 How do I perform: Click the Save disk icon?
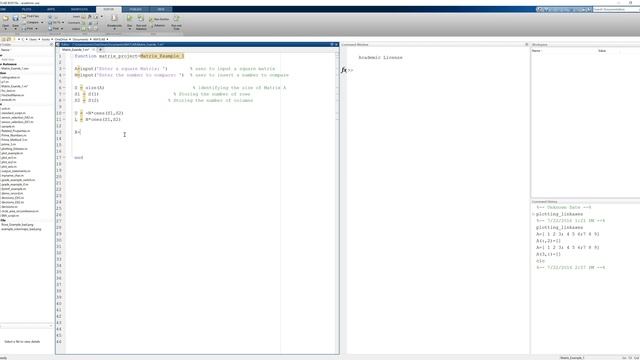pos(16,18)
